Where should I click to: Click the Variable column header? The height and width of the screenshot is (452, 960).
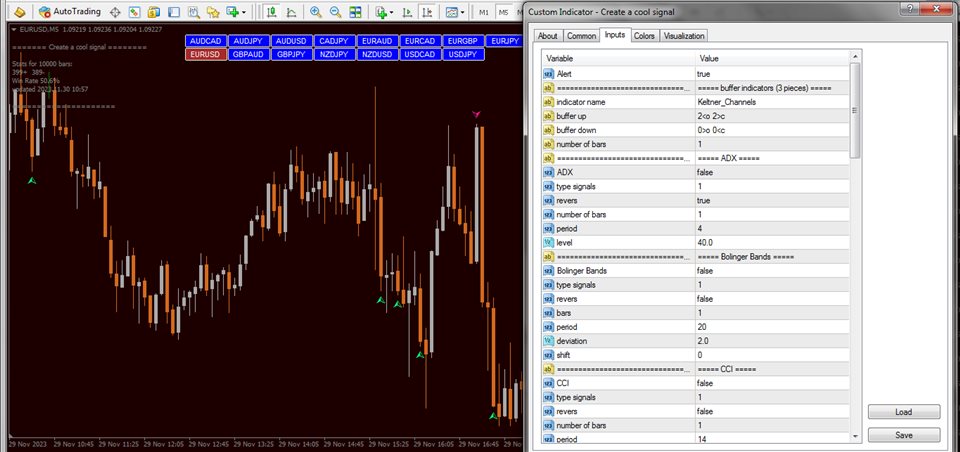618,58
